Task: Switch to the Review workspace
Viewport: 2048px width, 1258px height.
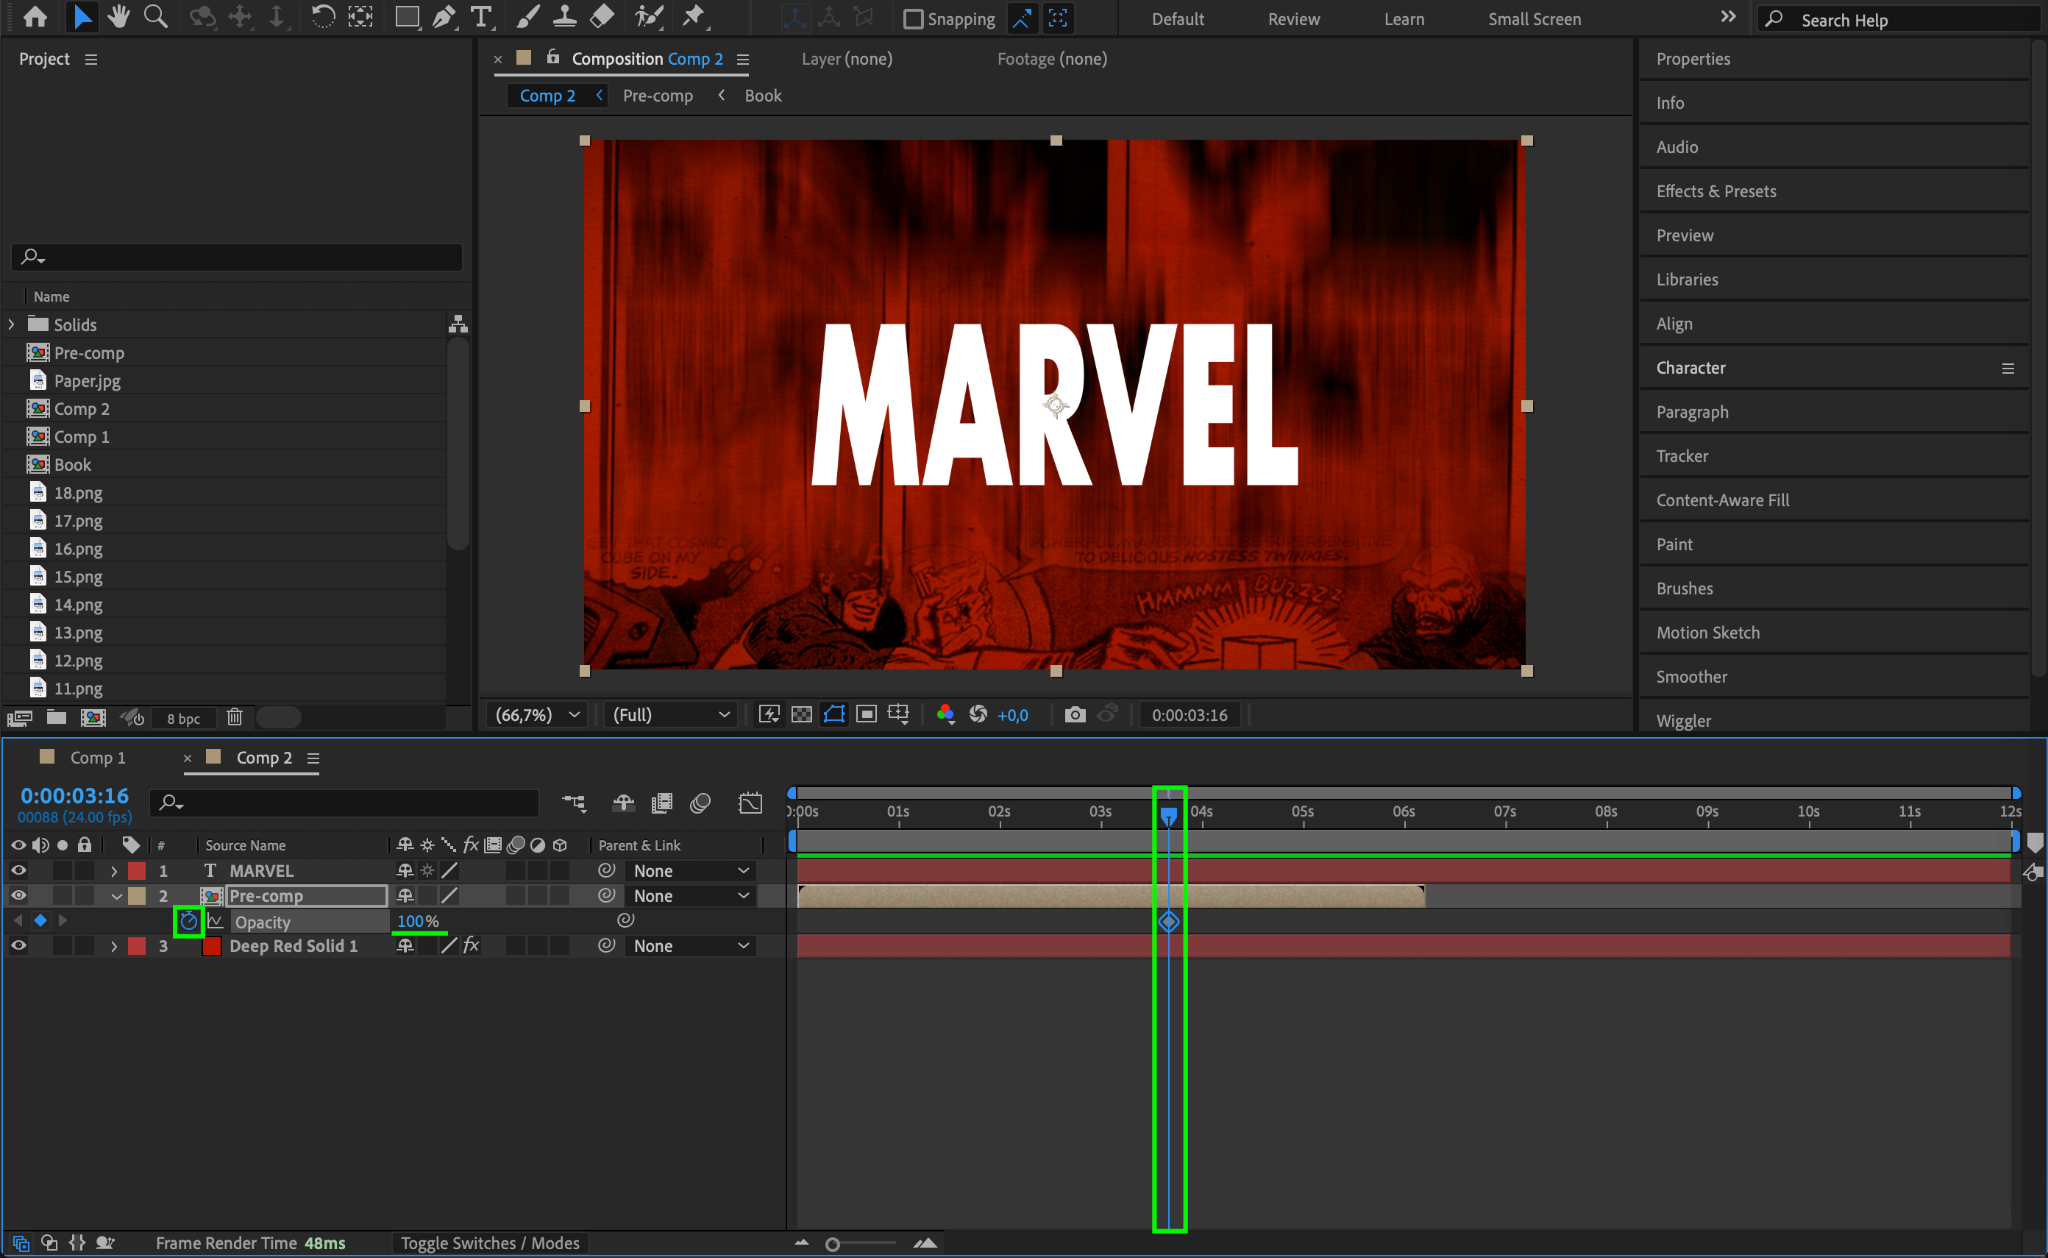Action: 1293,19
